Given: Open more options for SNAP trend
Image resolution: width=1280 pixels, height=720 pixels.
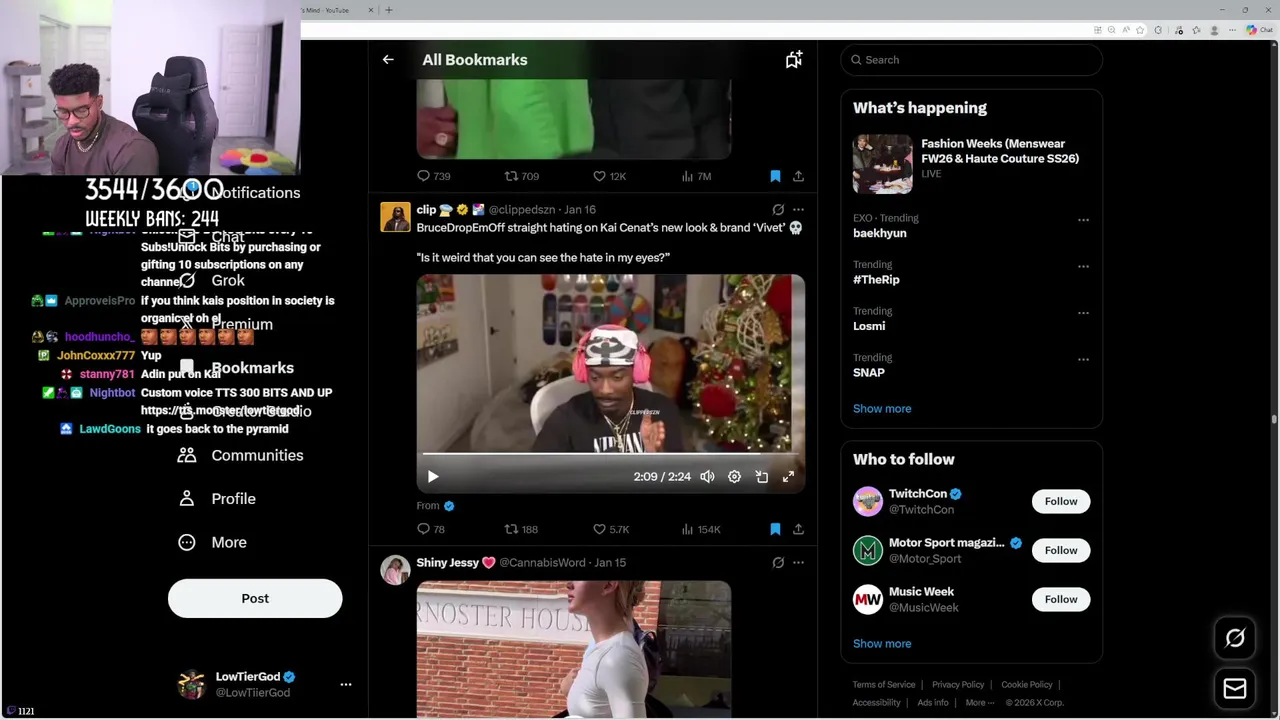Looking at the screenshot, I should click(1083, 360).
